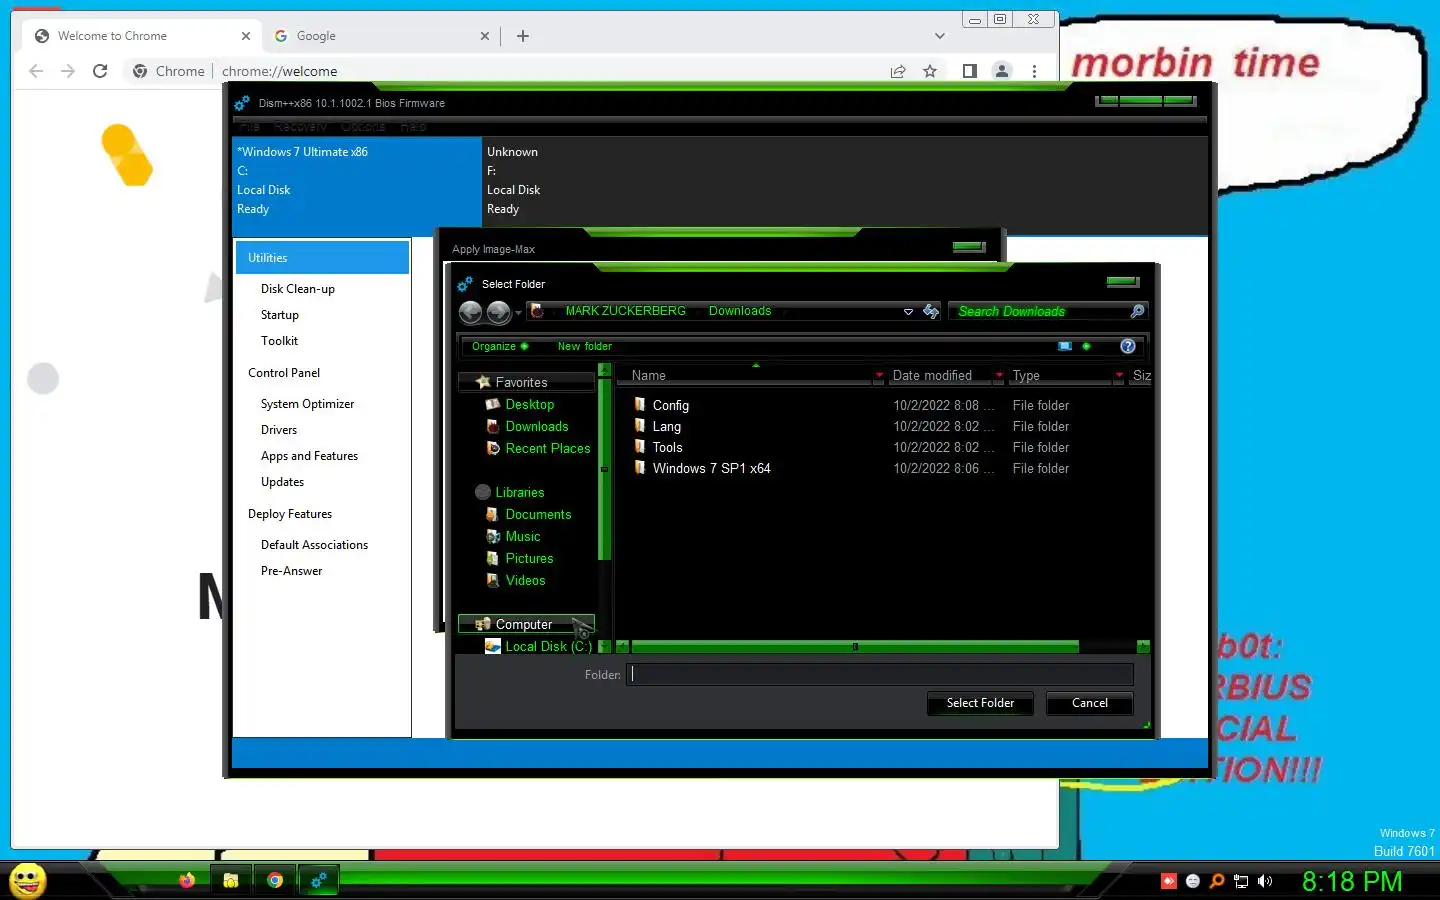Open the Music library
The height and width of the screenshot is (900, 1440).
pos(522,536)
